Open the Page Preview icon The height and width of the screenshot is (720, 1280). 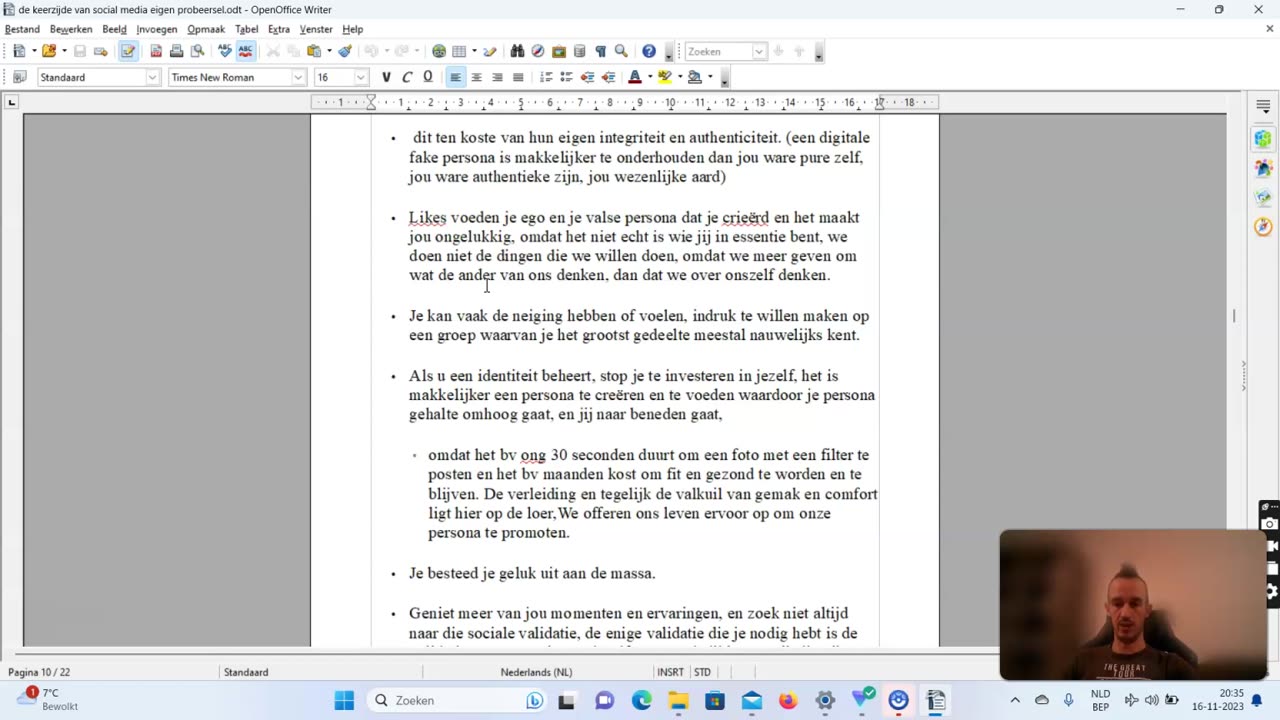coord(197,51)
